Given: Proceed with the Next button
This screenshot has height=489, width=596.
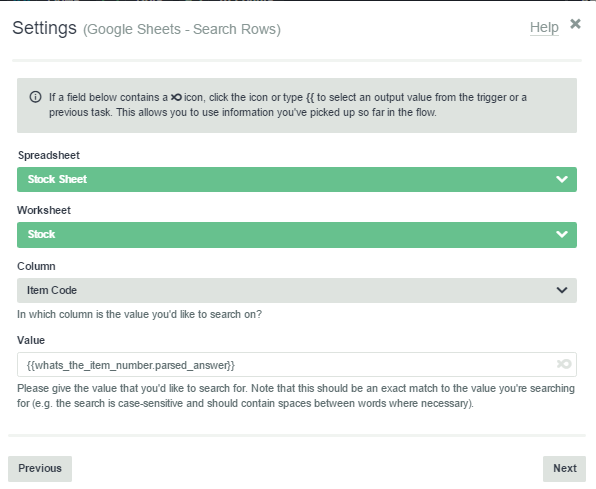Looking at the screenshot, I should point(564,468).
